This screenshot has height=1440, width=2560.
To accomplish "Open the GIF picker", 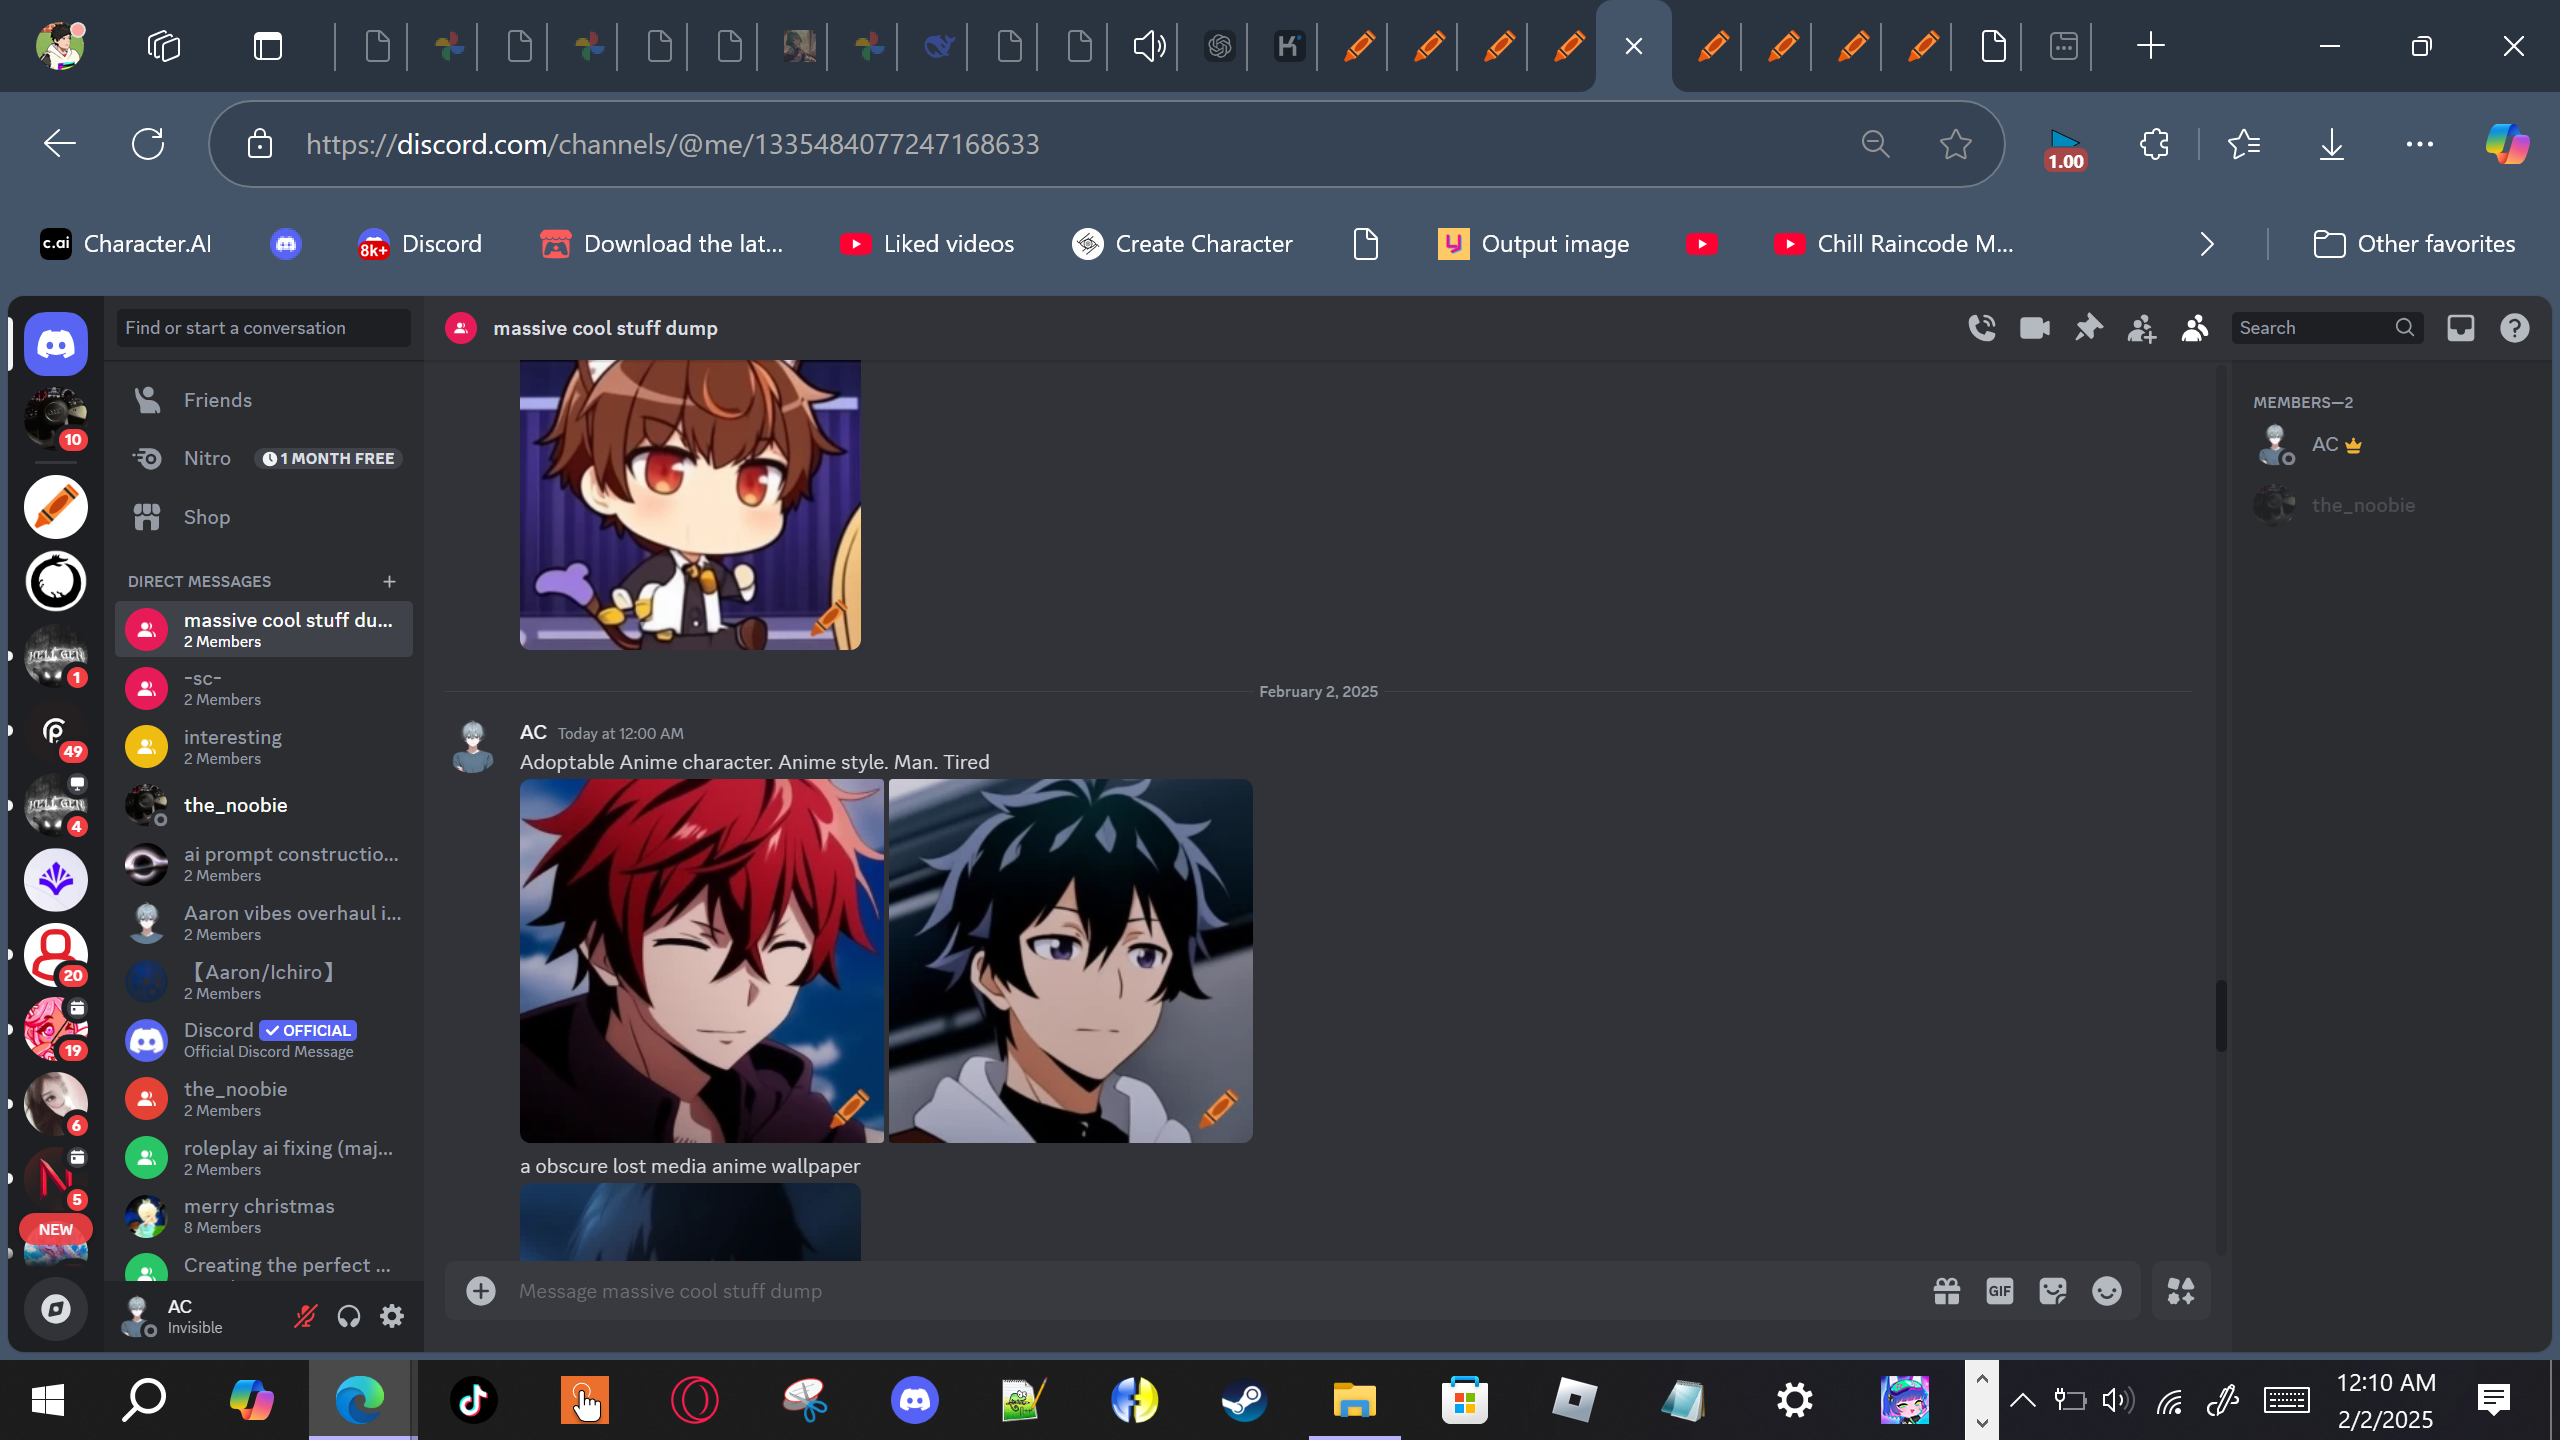I will pyautogui.click(x=2000, y=1291).
